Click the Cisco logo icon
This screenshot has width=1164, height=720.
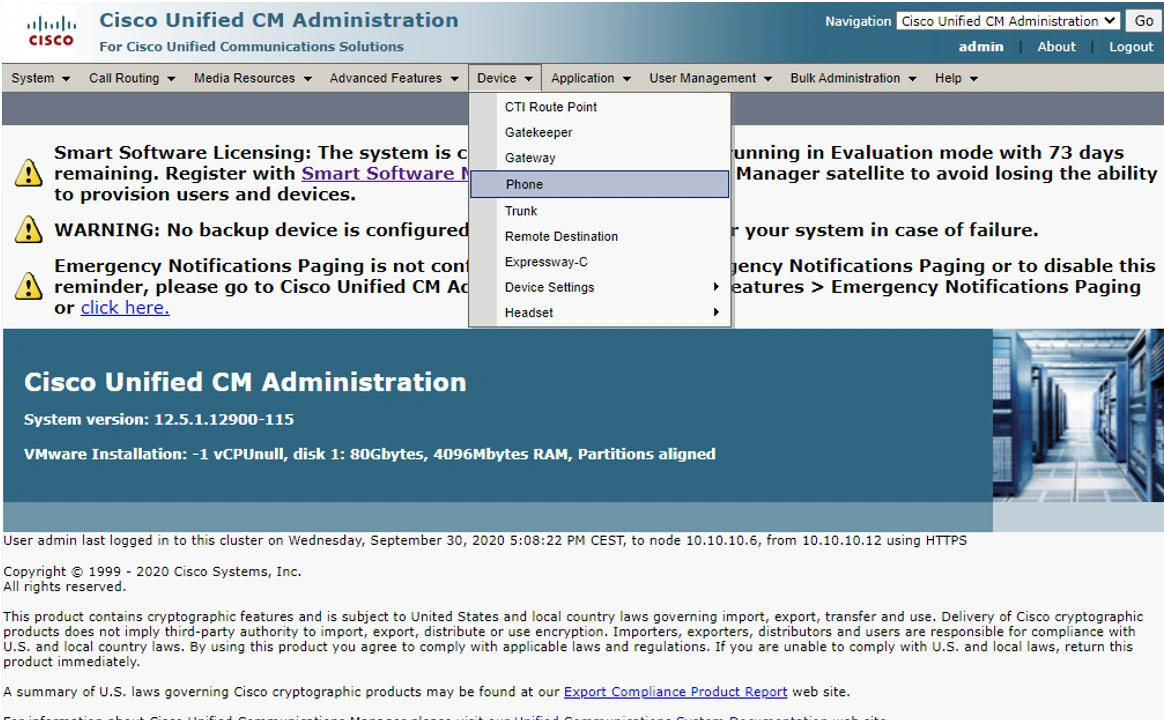(51, 31)
